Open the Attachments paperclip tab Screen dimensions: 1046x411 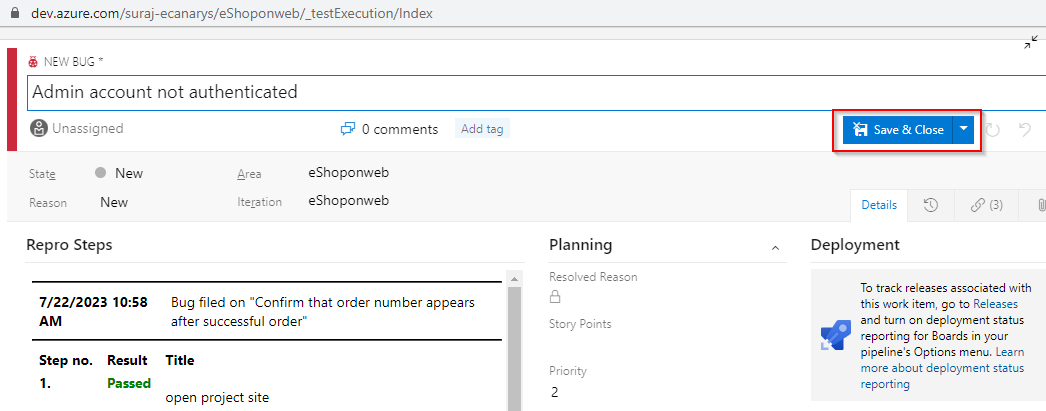click(x=1040, y=206)
